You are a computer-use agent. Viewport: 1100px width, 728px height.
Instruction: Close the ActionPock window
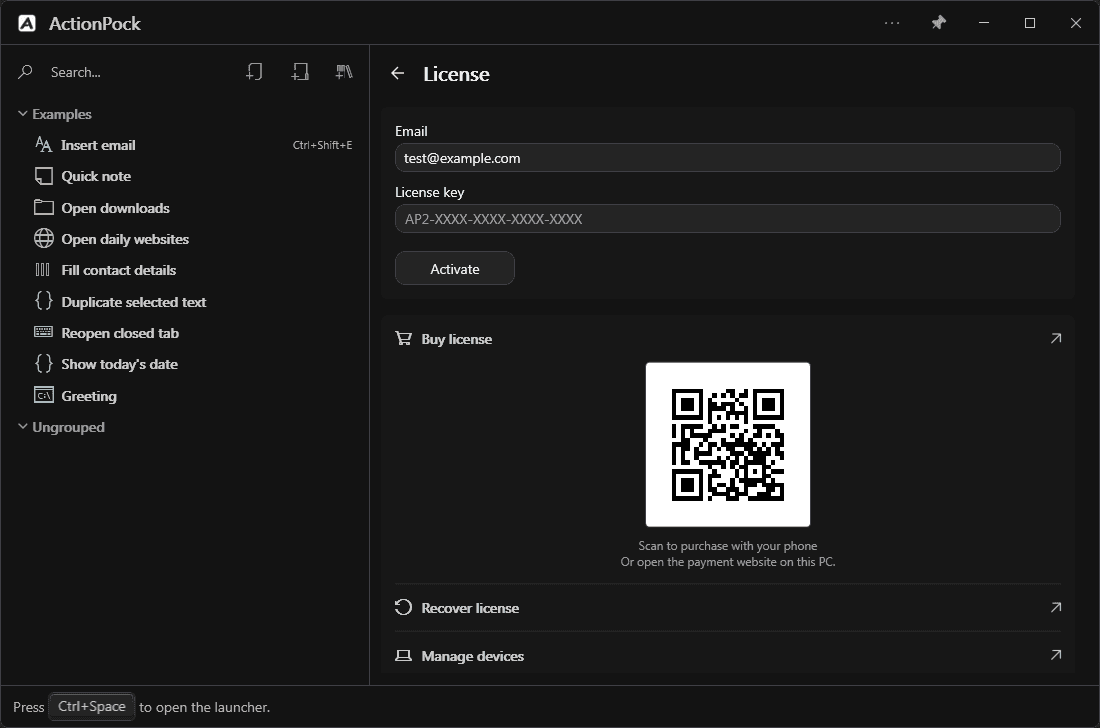(x=1075, y=23)
